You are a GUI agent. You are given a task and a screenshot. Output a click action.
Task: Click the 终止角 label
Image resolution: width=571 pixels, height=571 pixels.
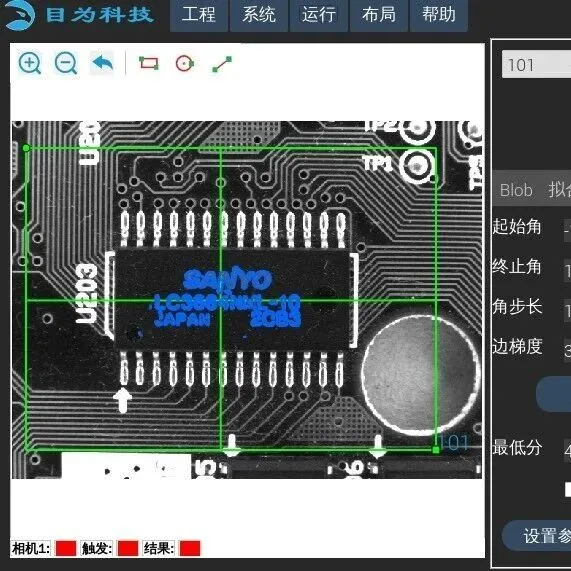pos(517,267)
